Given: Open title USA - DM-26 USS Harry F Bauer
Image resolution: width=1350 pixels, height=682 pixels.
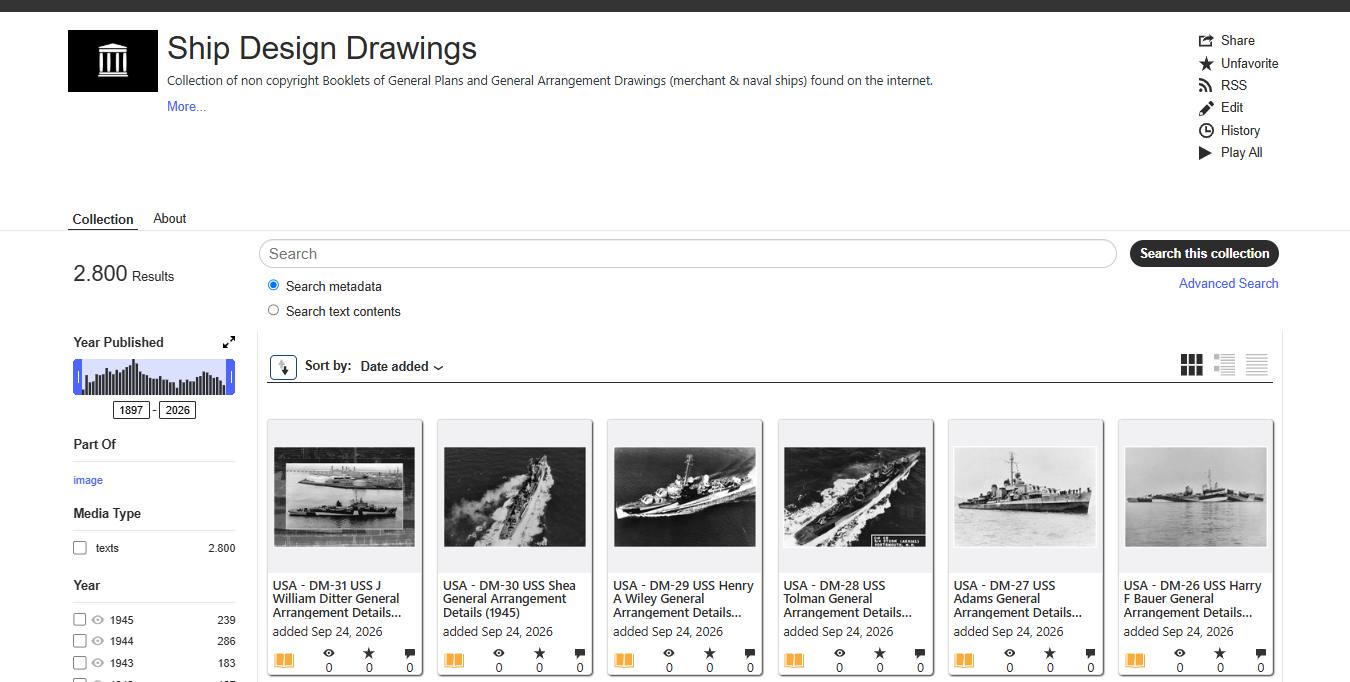Looking at the screenshot, I should pyautogui.click(x=1192, y=599).
